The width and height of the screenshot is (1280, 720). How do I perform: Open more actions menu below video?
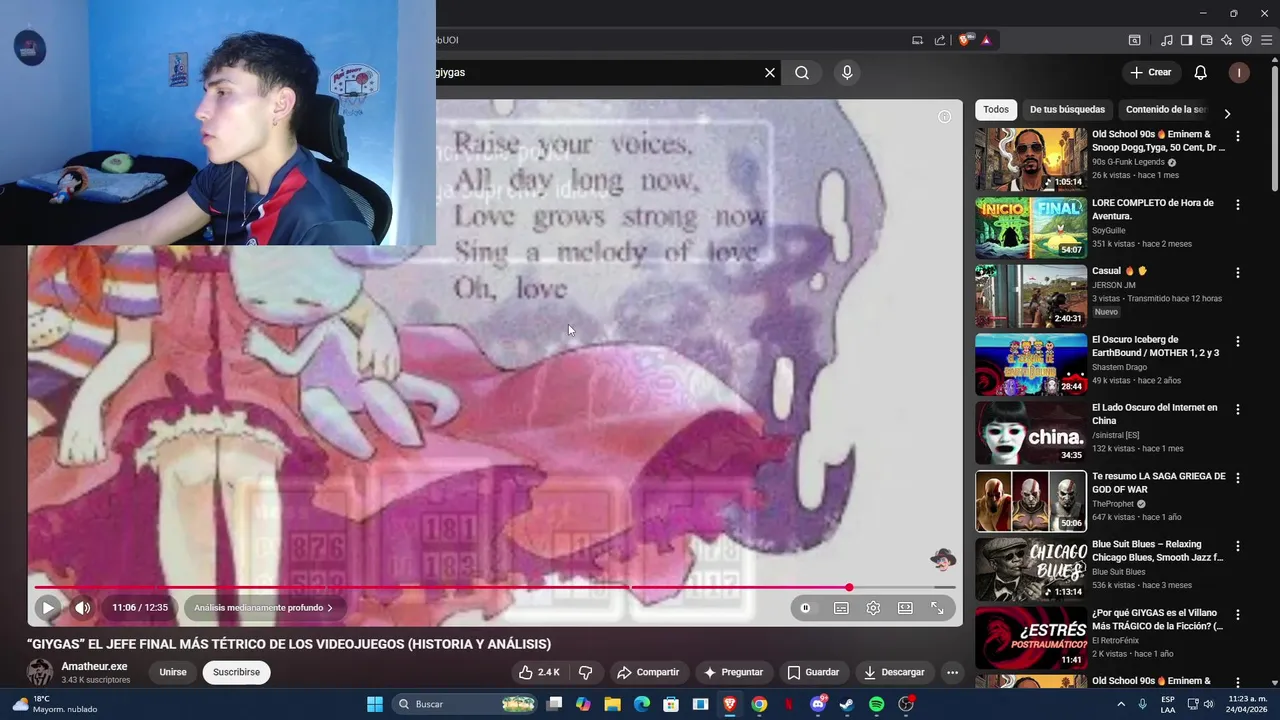[x=952, y=672]
